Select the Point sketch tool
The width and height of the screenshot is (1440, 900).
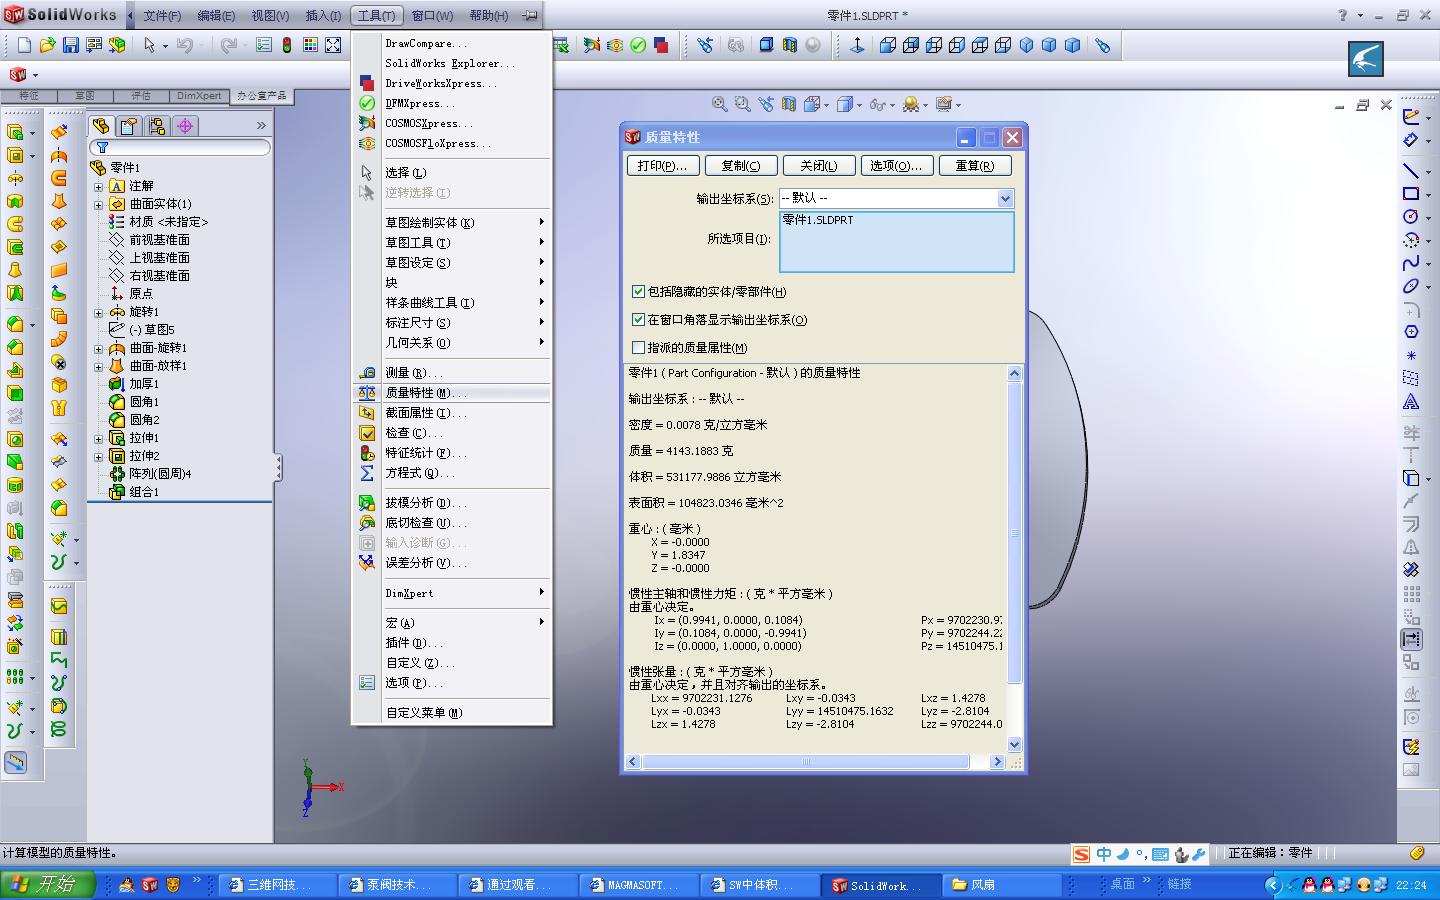click(x=1411, y=355)
